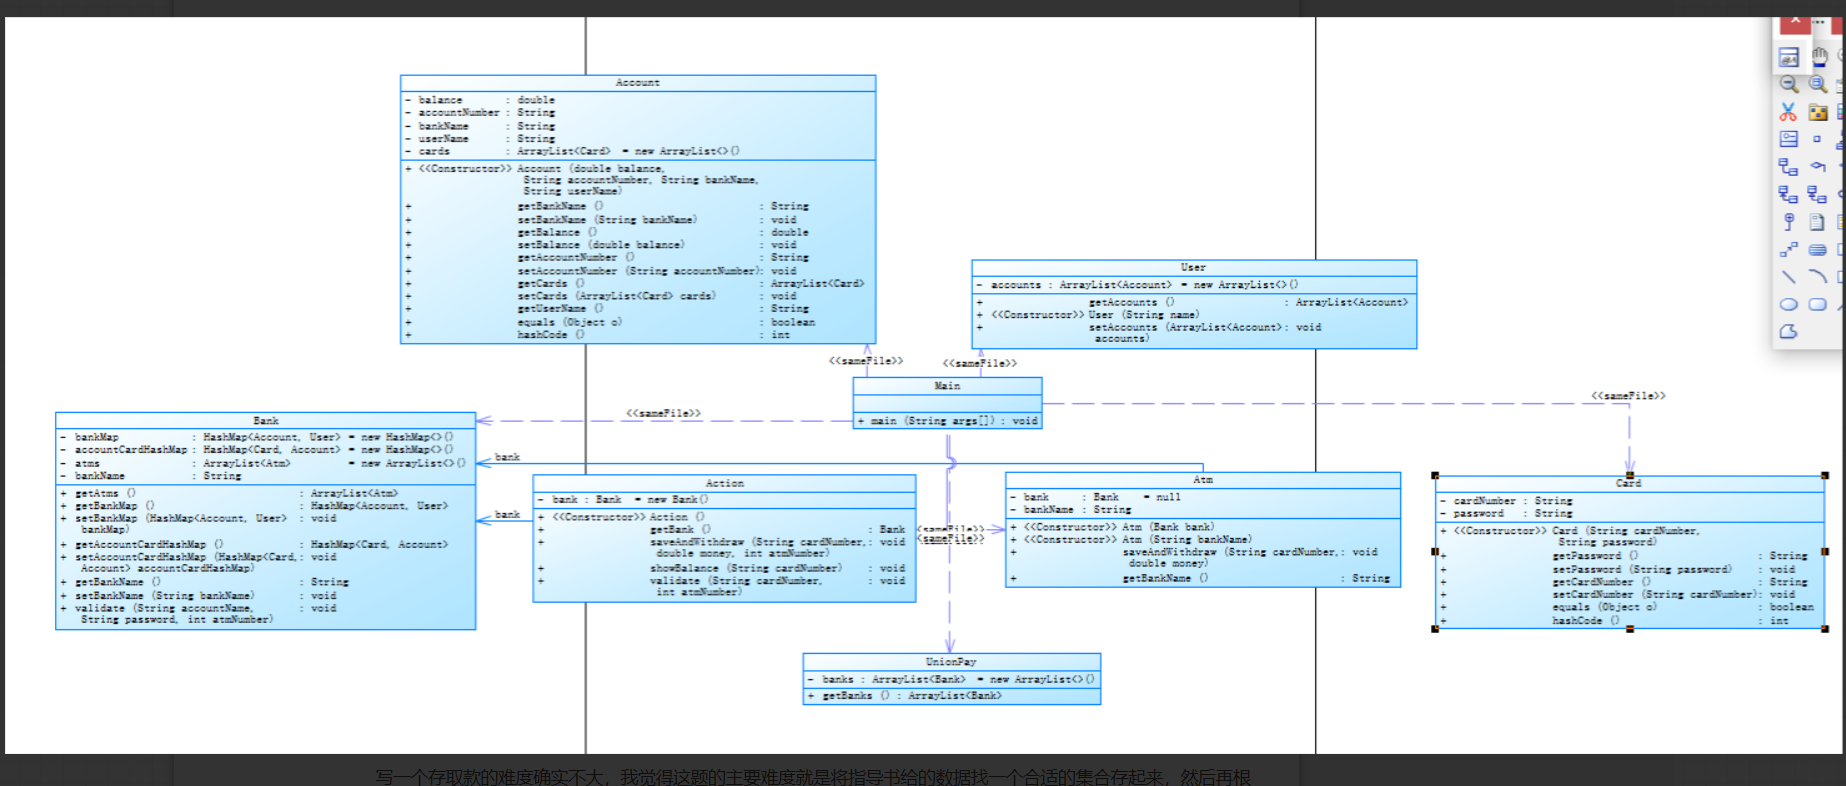The height and width of the screenshot is (786, 1846).
Task: Pick the straight line drawing tool
Action: click(x=1789, y=276)
